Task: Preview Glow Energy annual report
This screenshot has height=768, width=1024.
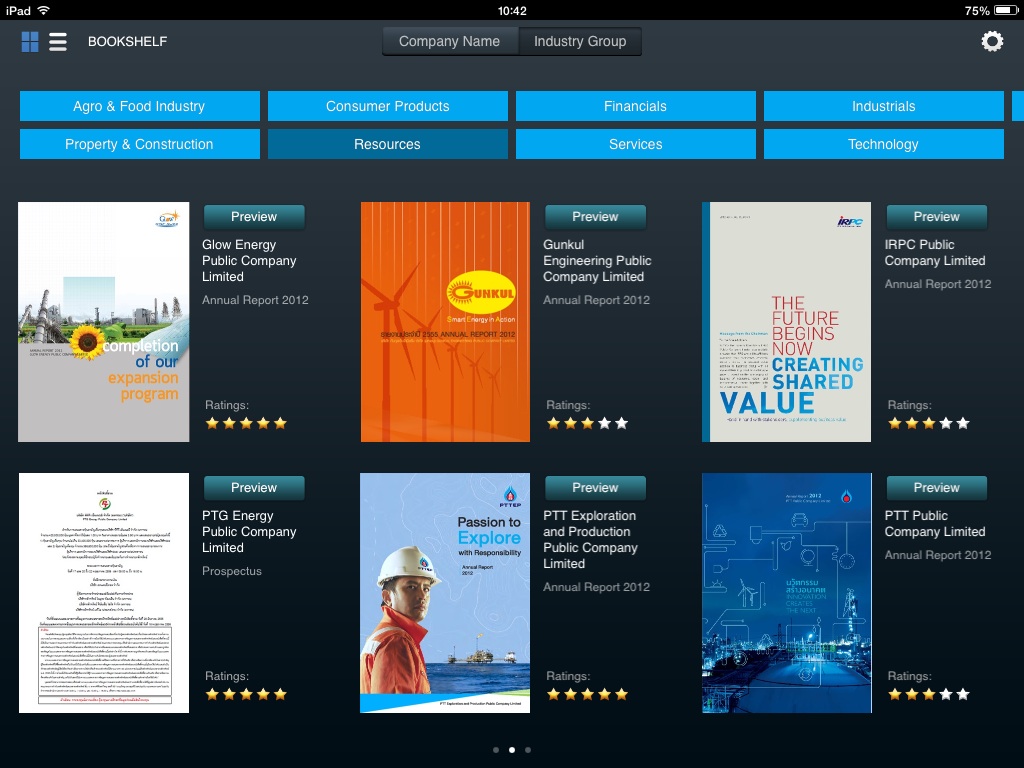Action: click(x=254, y=217)
